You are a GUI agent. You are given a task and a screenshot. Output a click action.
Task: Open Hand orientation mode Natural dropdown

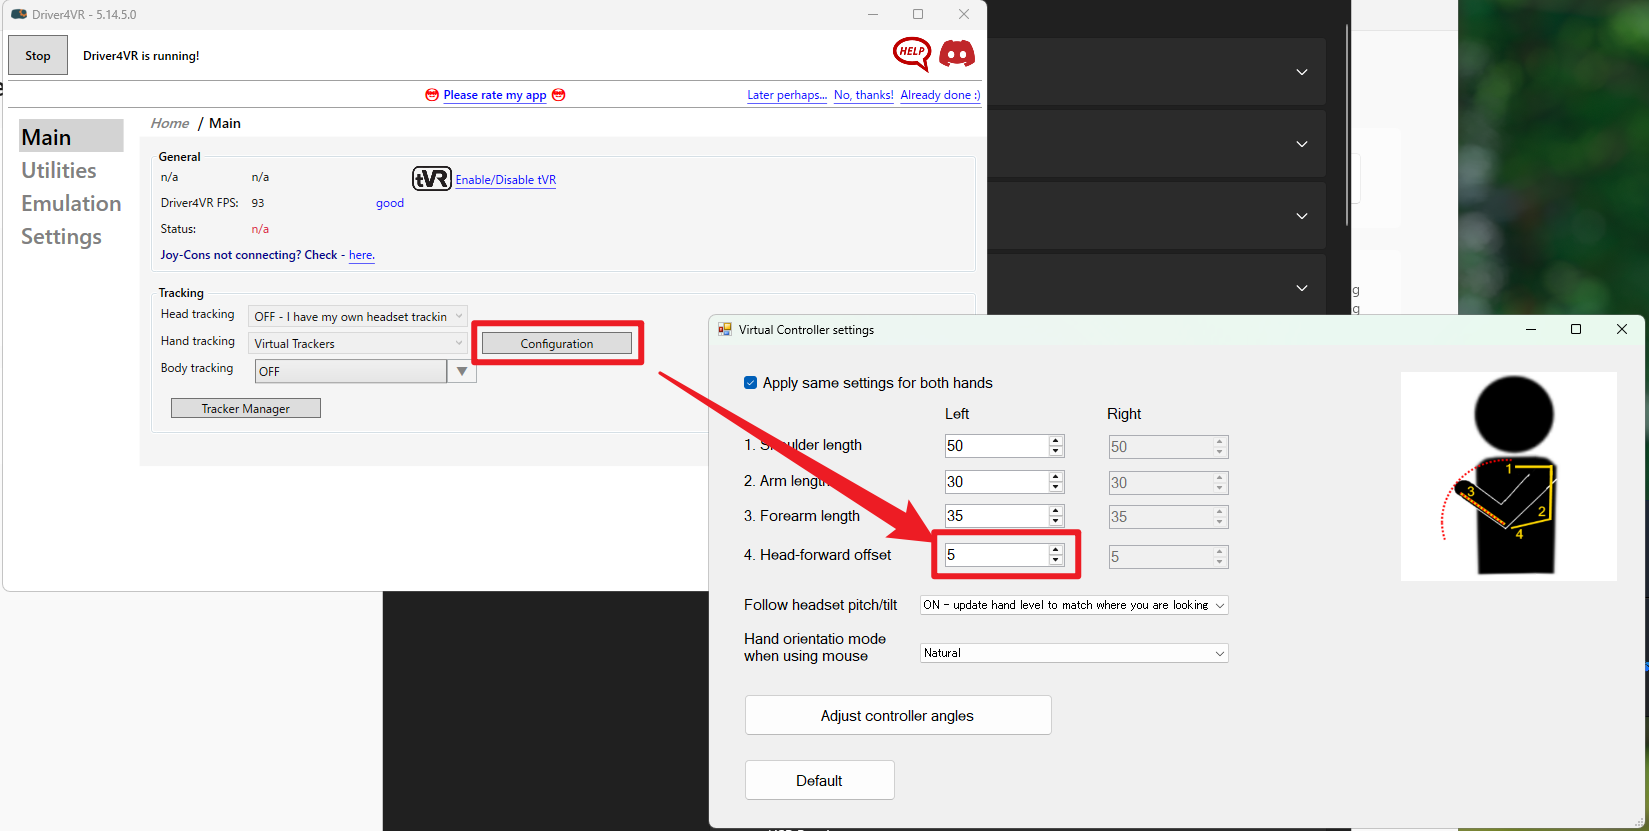click(1074, 653)
